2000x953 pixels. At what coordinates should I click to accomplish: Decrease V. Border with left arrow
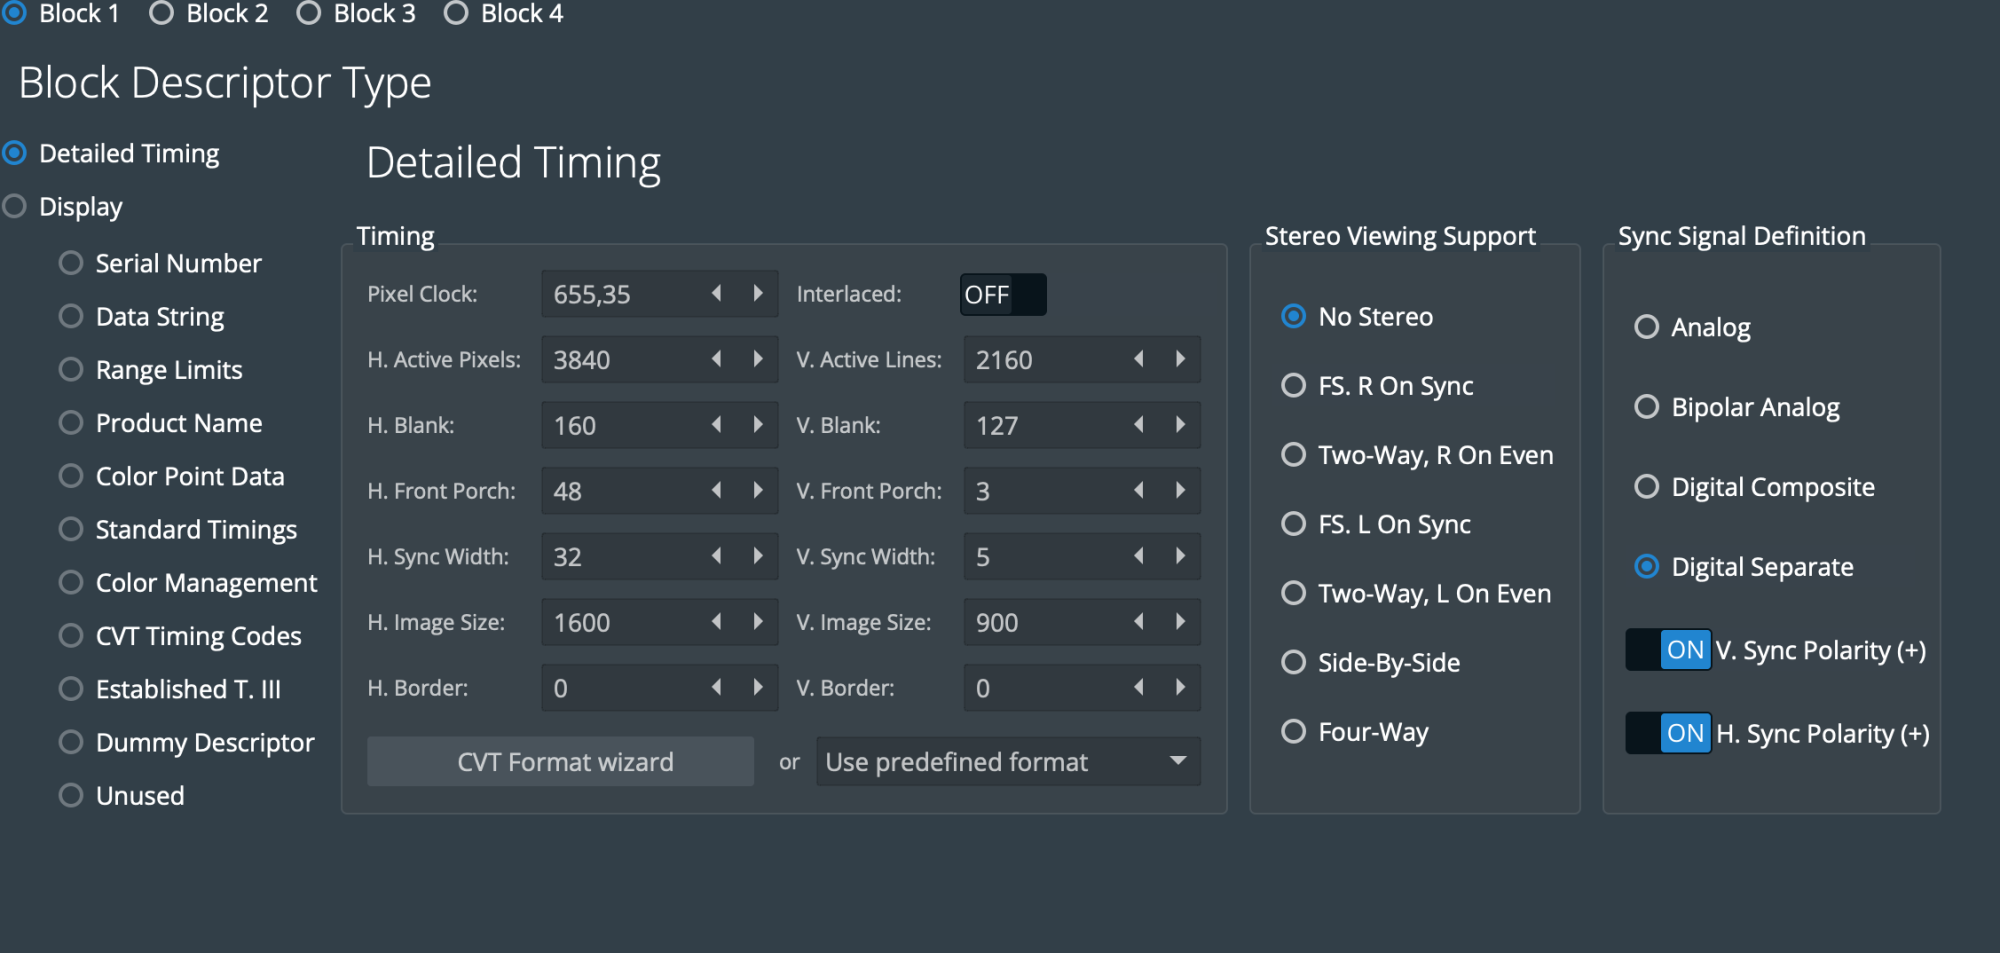pyautogui.click(x=1138, y=687)
